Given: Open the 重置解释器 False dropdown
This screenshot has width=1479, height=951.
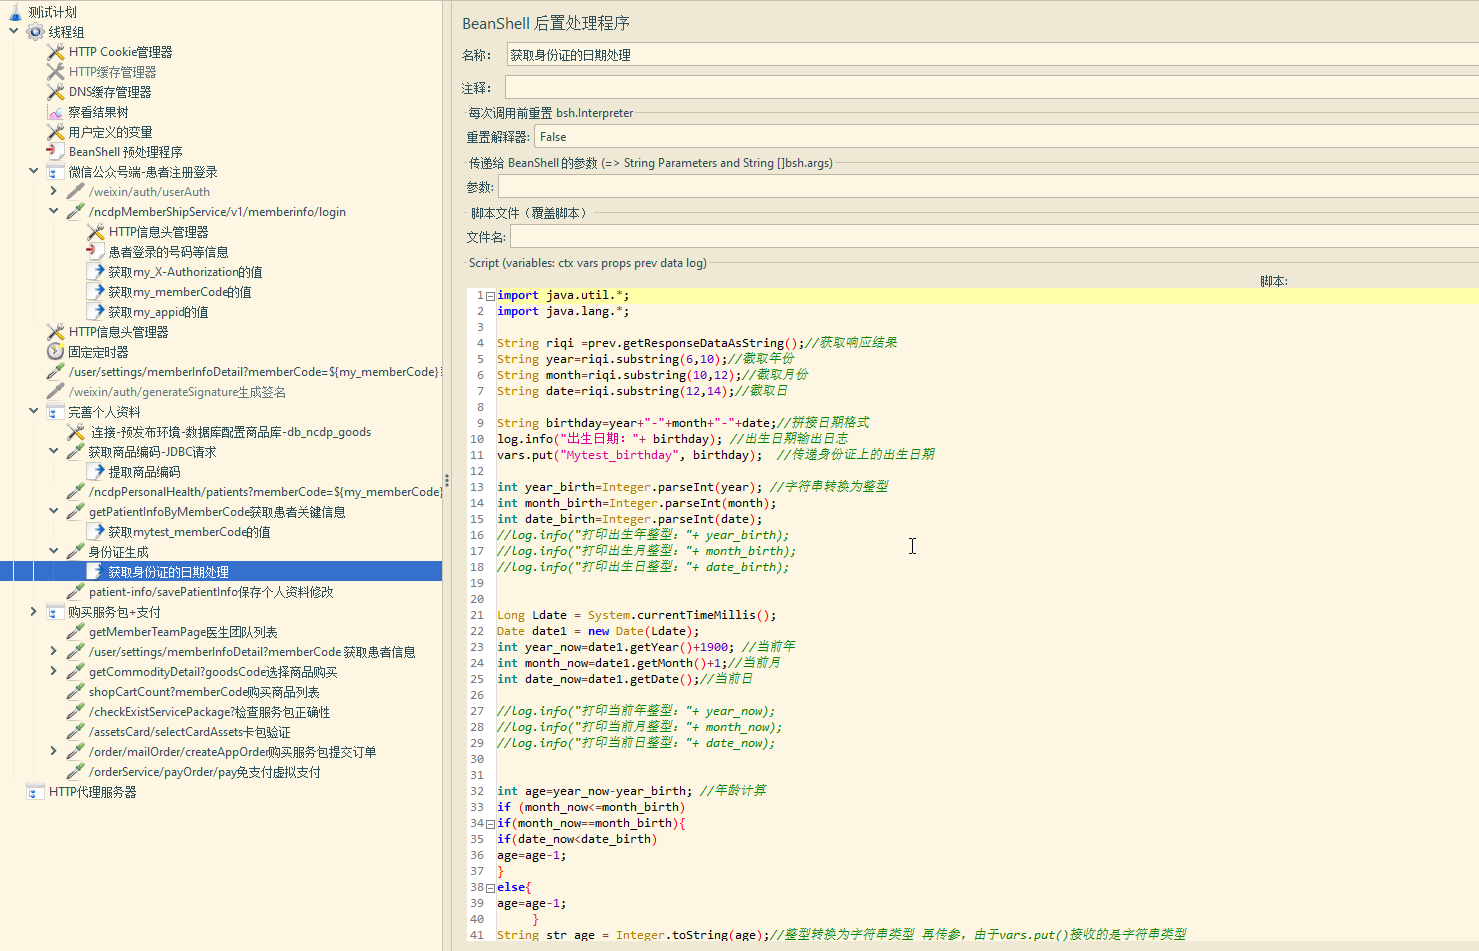Looking at the screenshot, I should 1006,137.
